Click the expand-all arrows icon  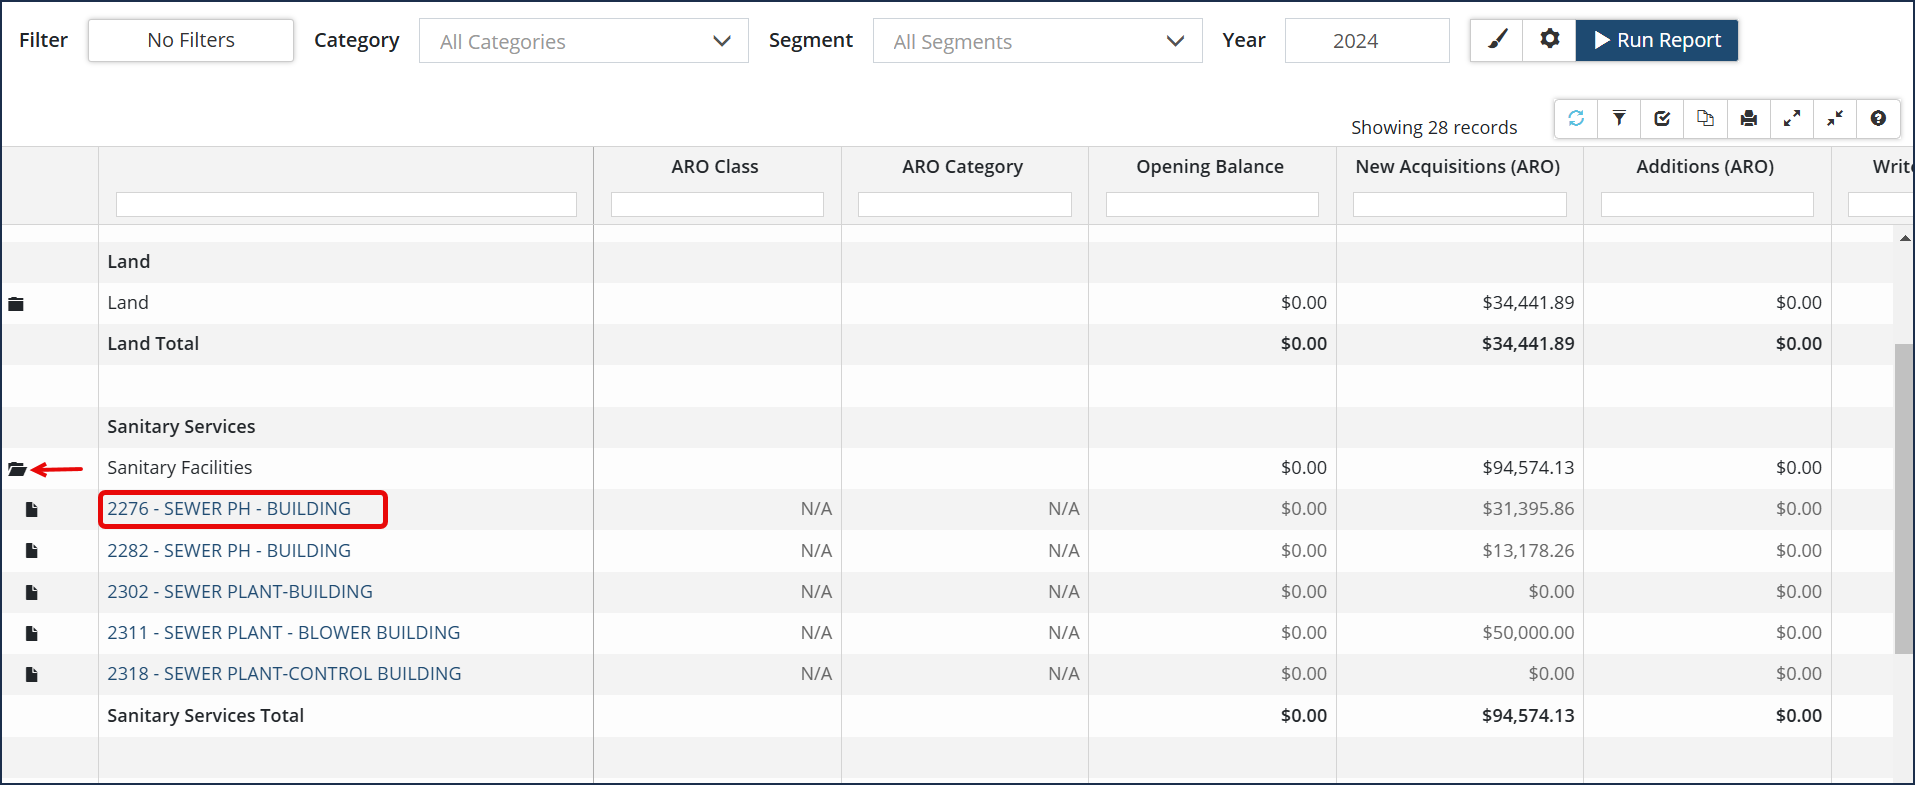[1792, 119]
